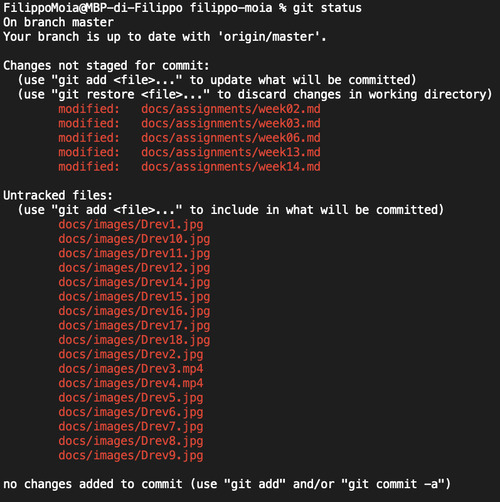
Task: Click the docs/assignments/week14.md path
Action: (231, 167)
